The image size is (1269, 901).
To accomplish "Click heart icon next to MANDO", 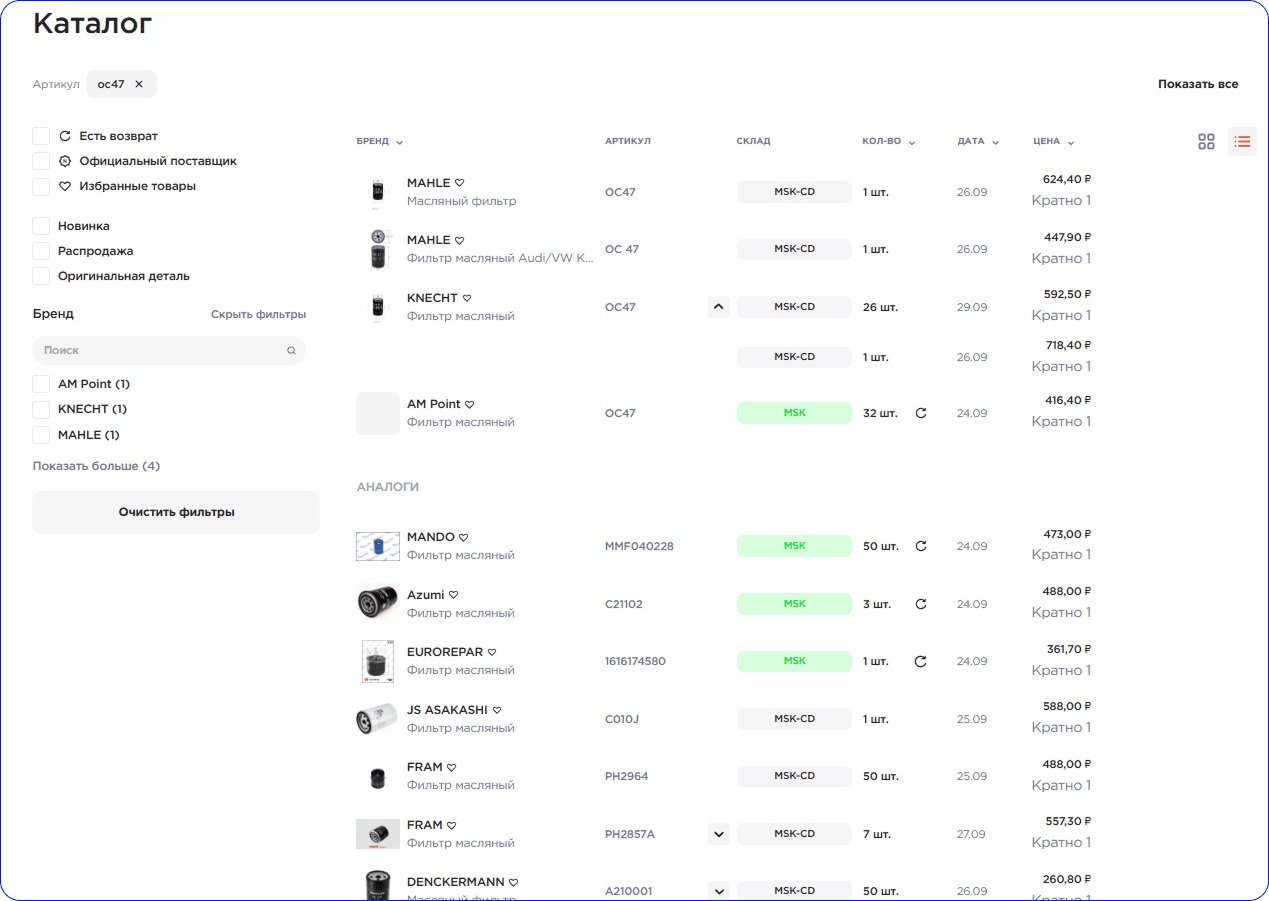I will click(x=464, y=538).
